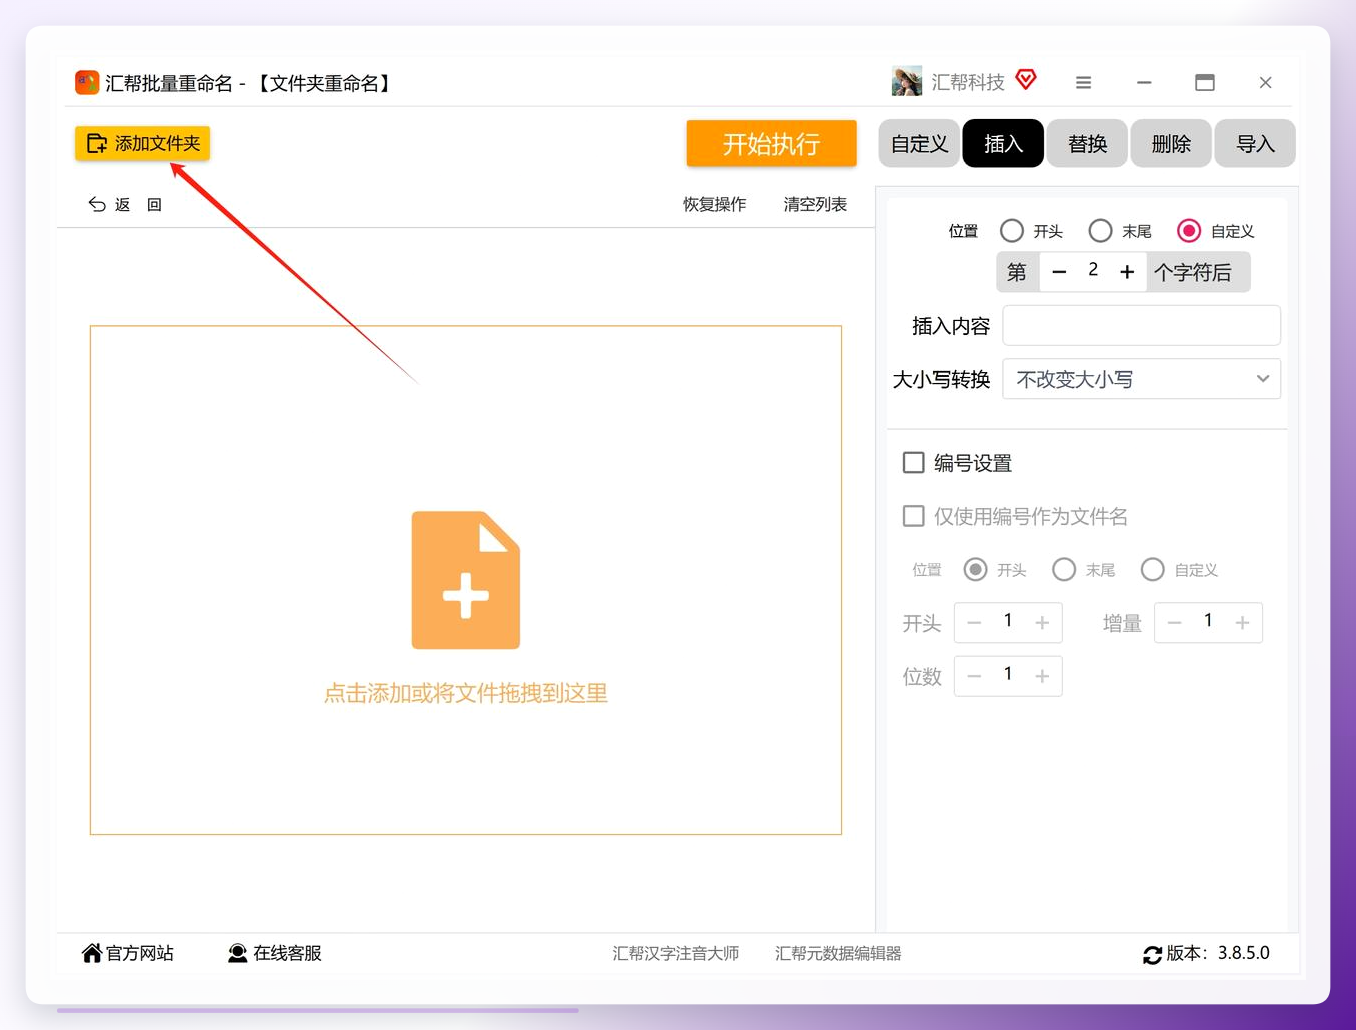
Task: Minimize the application window
Action: pyautogui.click(x=1144, y=83)
